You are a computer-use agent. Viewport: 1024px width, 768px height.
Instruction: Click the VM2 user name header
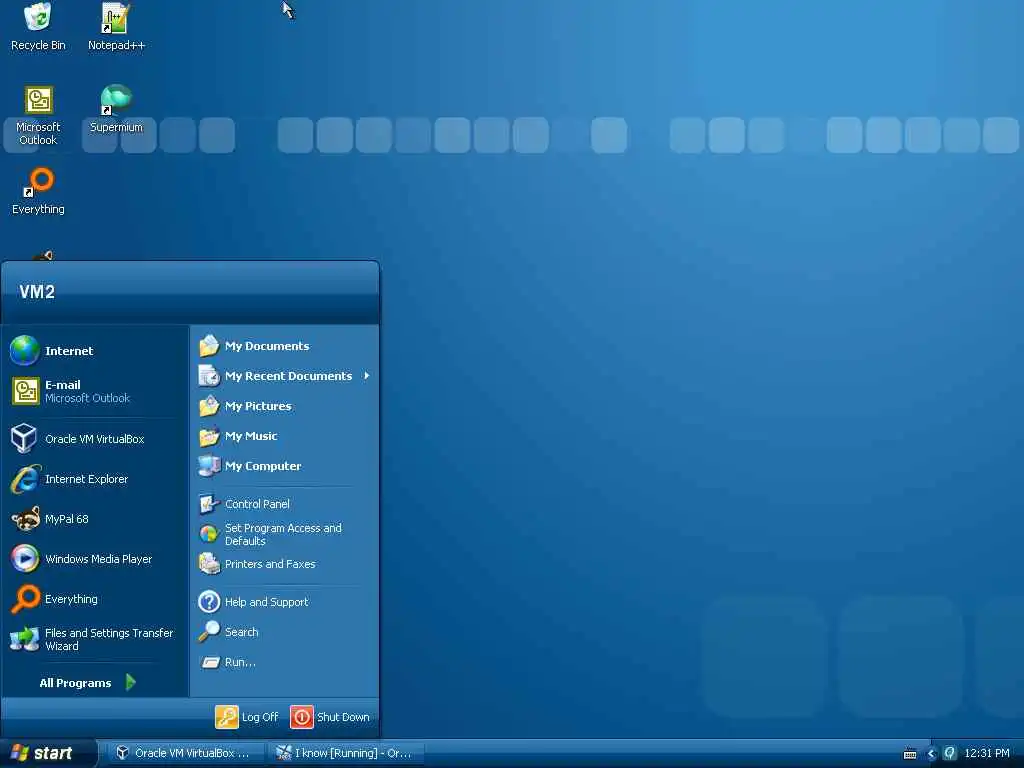(x=37, y=292)
